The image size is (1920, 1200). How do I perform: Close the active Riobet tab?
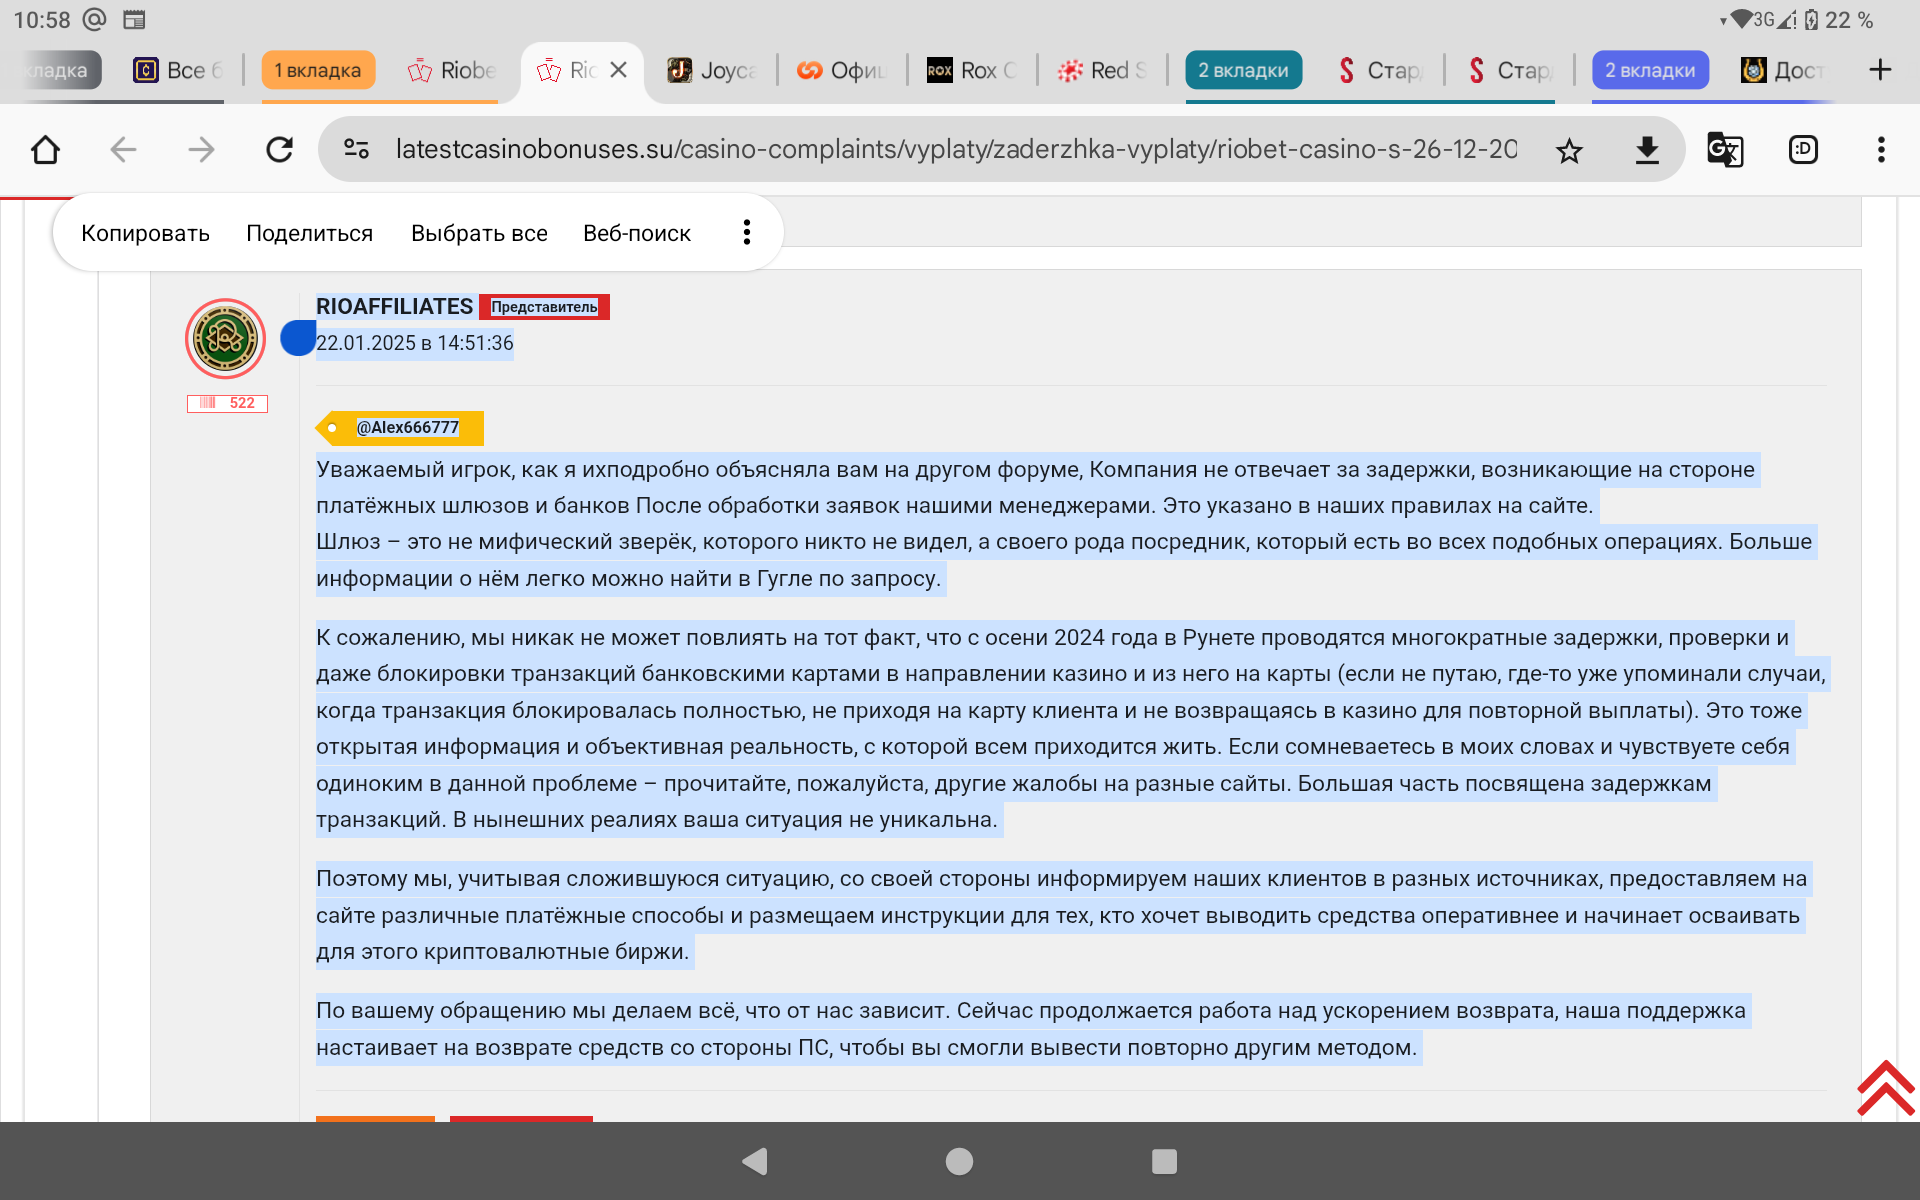click(x=619, y=70)
